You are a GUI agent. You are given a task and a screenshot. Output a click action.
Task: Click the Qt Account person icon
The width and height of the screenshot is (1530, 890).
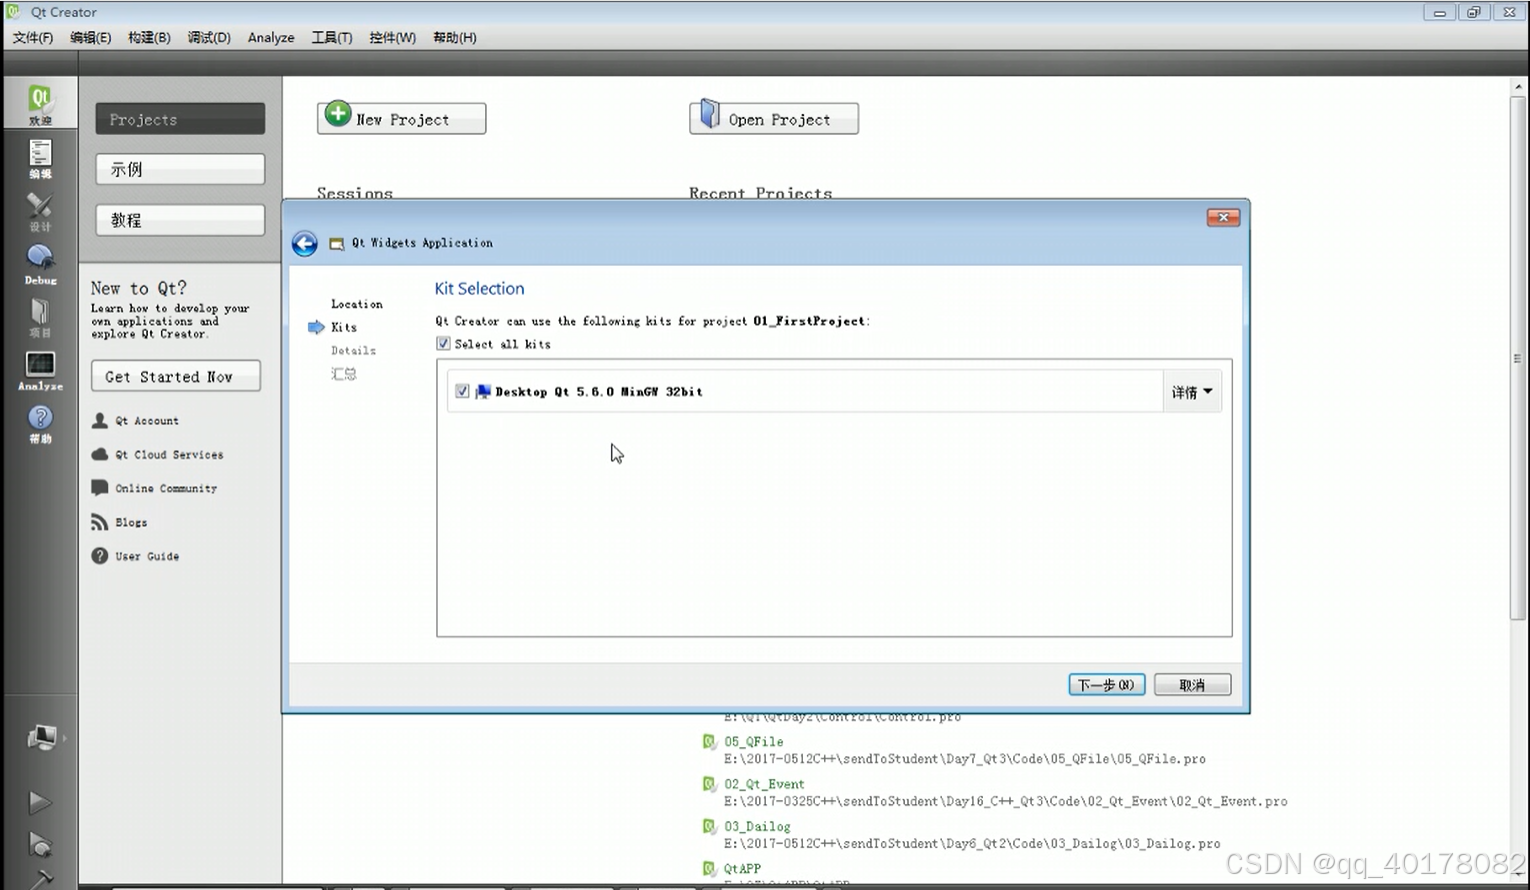(x=100, y=421)
